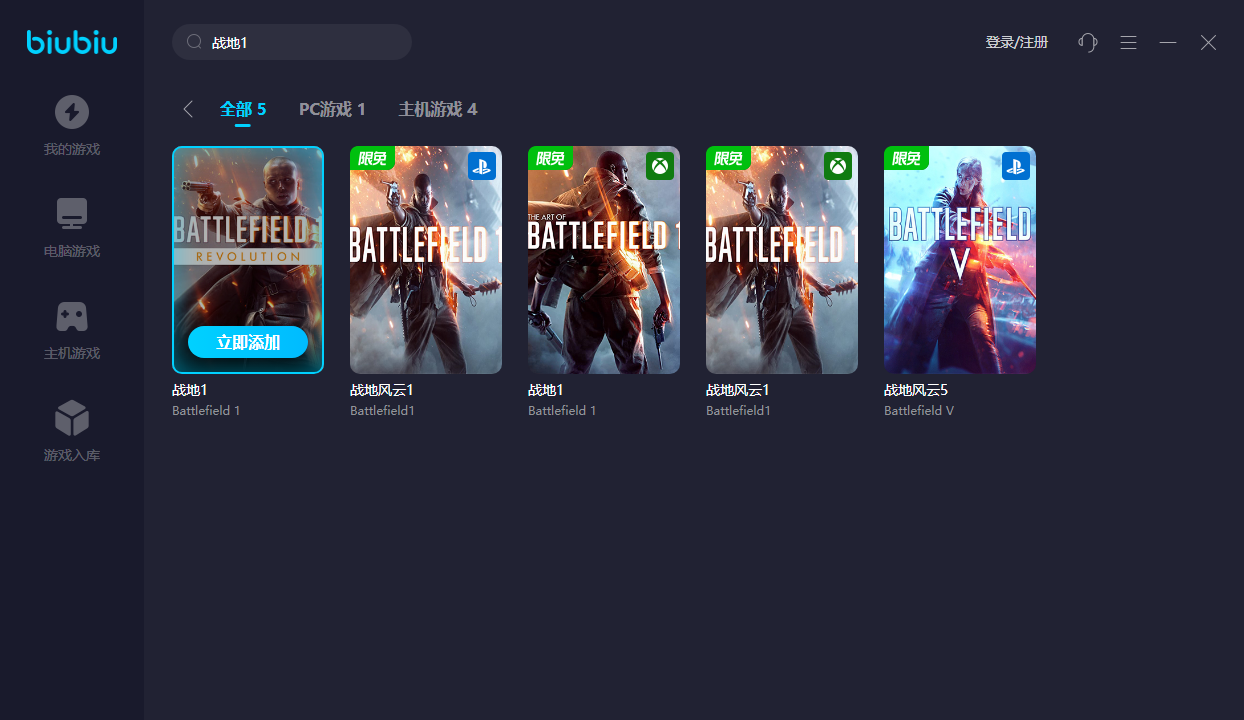Click the 战地1 search field
1244x720 pixels.
click(x=292, y=42)
